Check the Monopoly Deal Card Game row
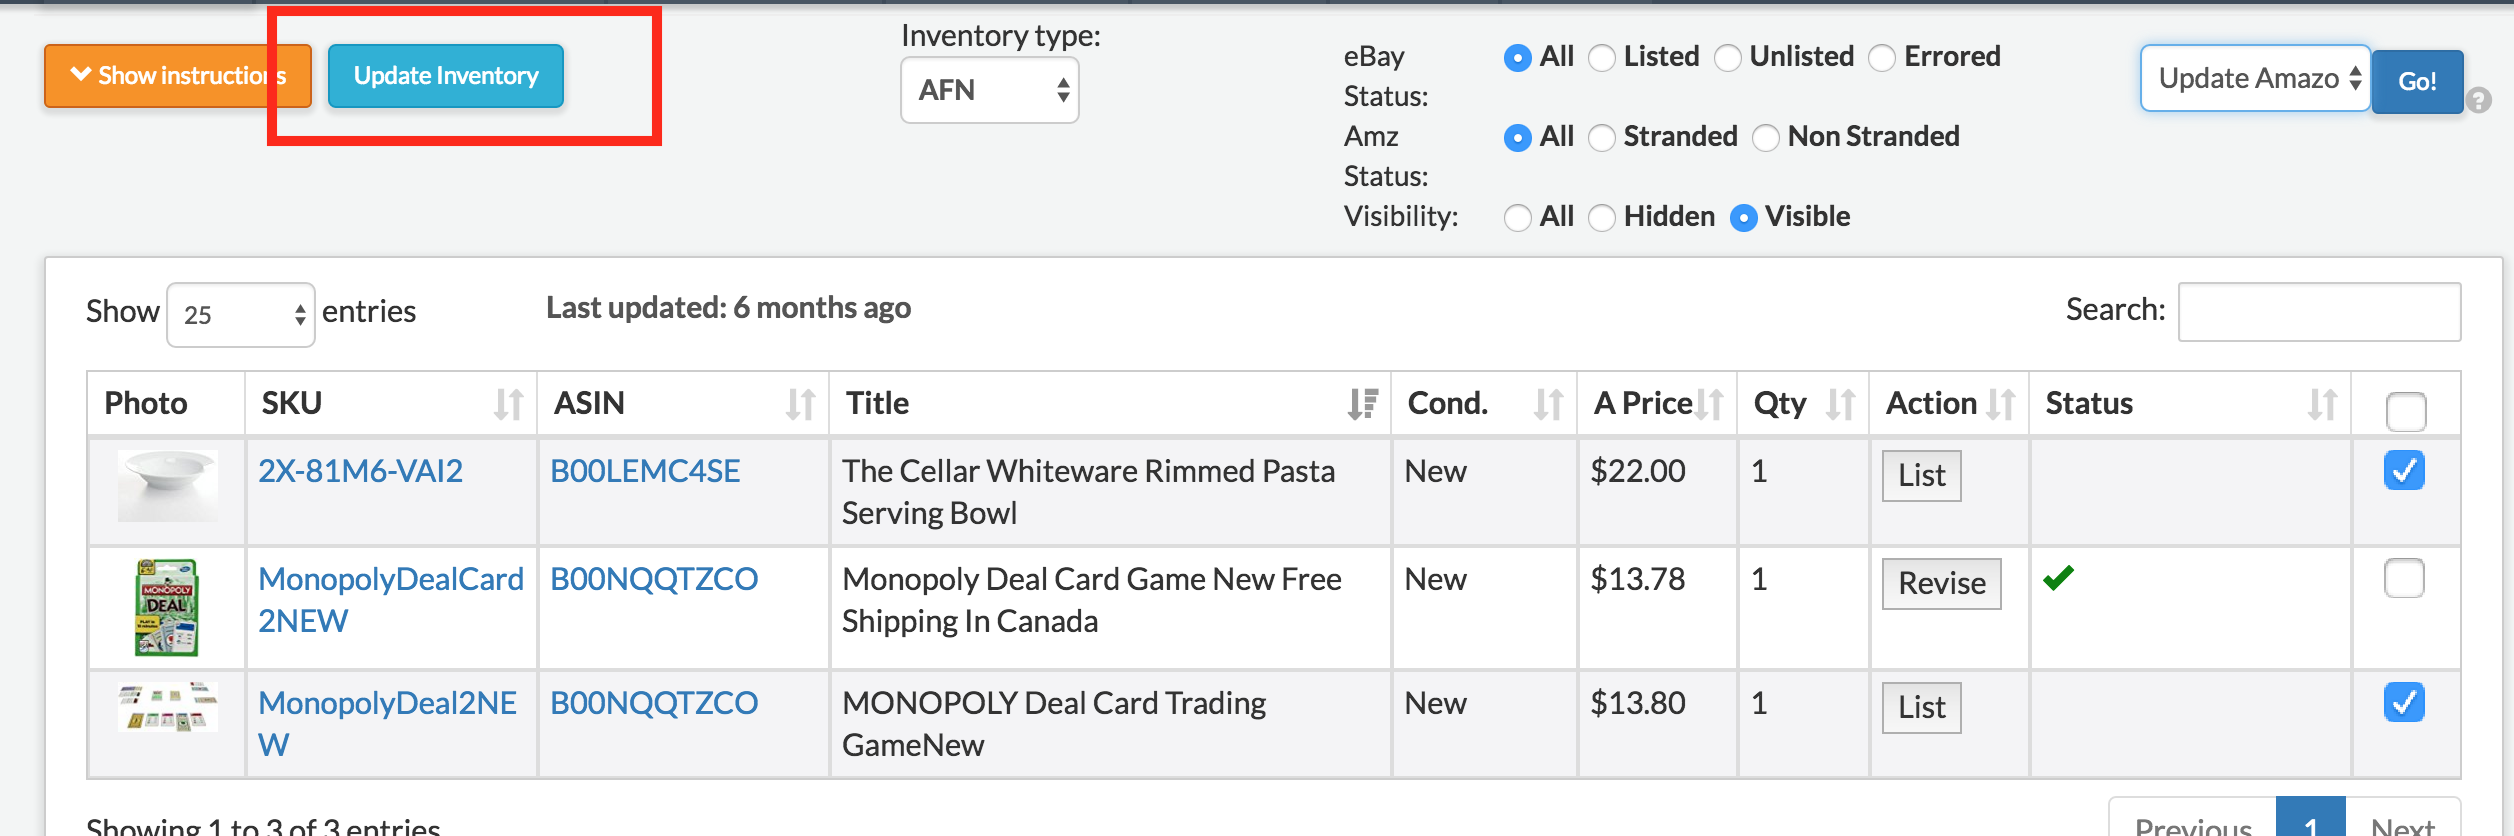This screenshot has height=836, width=2514. point(2404,578)
